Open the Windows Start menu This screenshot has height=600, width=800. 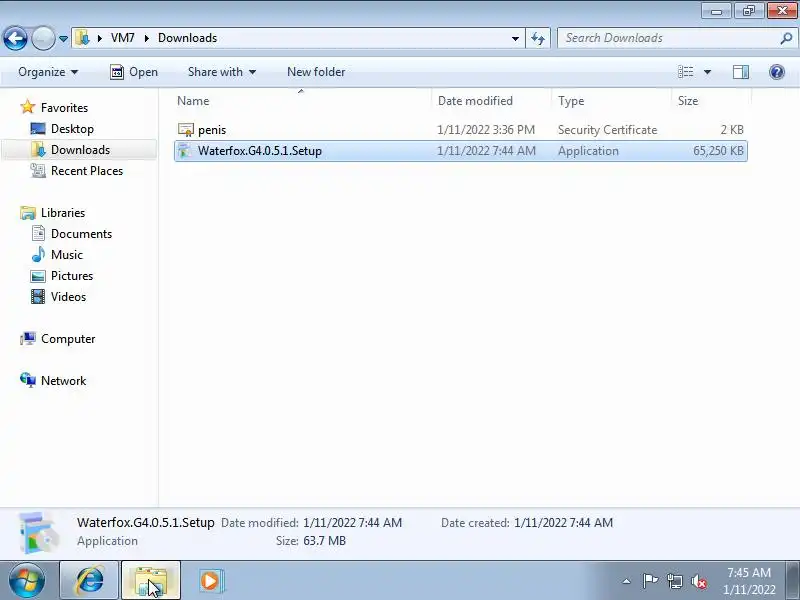[27, 581]
